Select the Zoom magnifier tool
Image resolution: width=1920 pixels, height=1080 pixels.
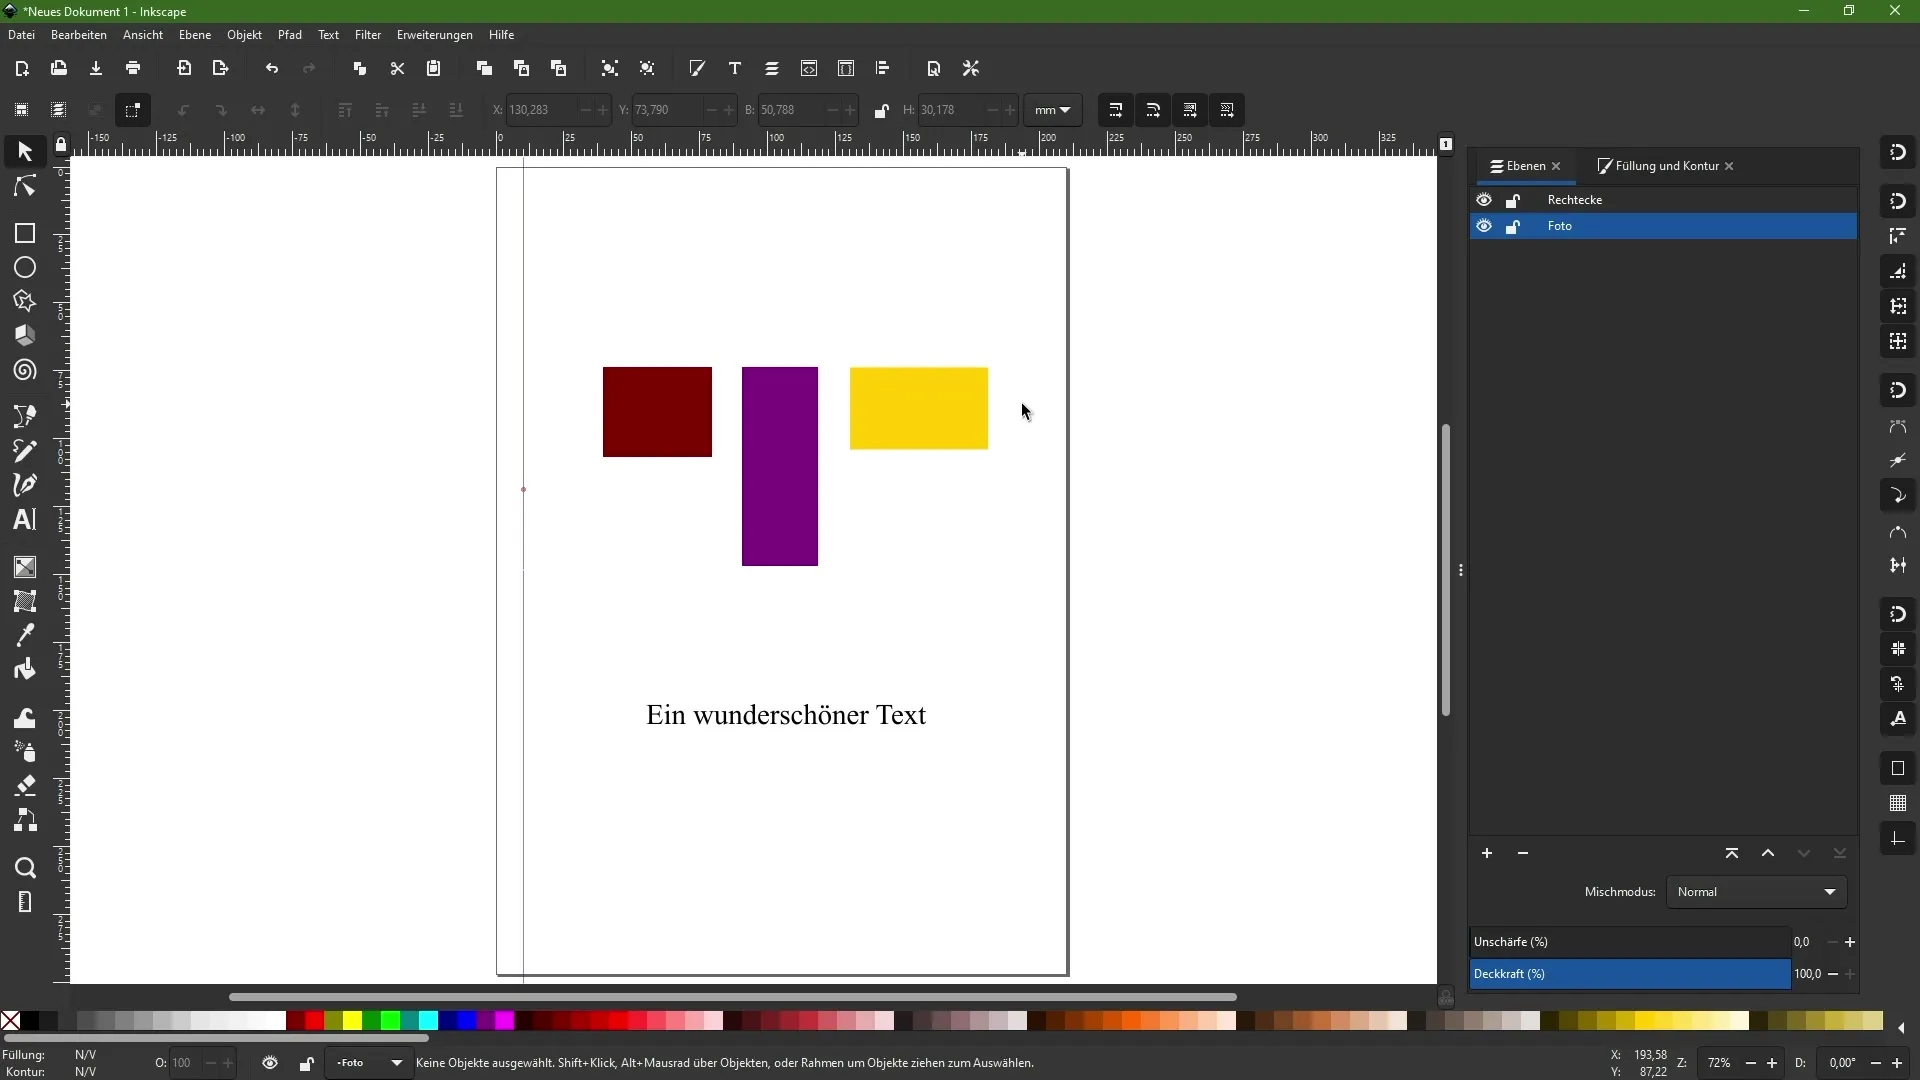tap(25, 868)
